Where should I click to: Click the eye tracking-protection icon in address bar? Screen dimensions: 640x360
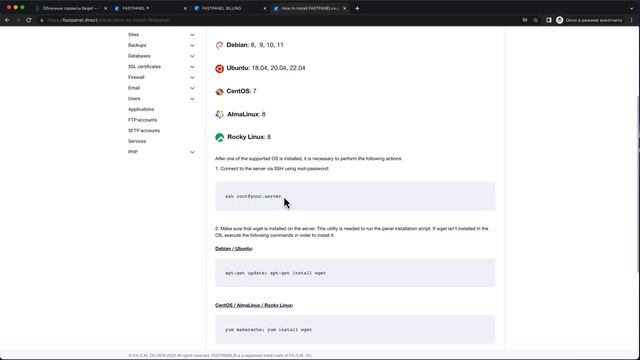click(525, 20)
